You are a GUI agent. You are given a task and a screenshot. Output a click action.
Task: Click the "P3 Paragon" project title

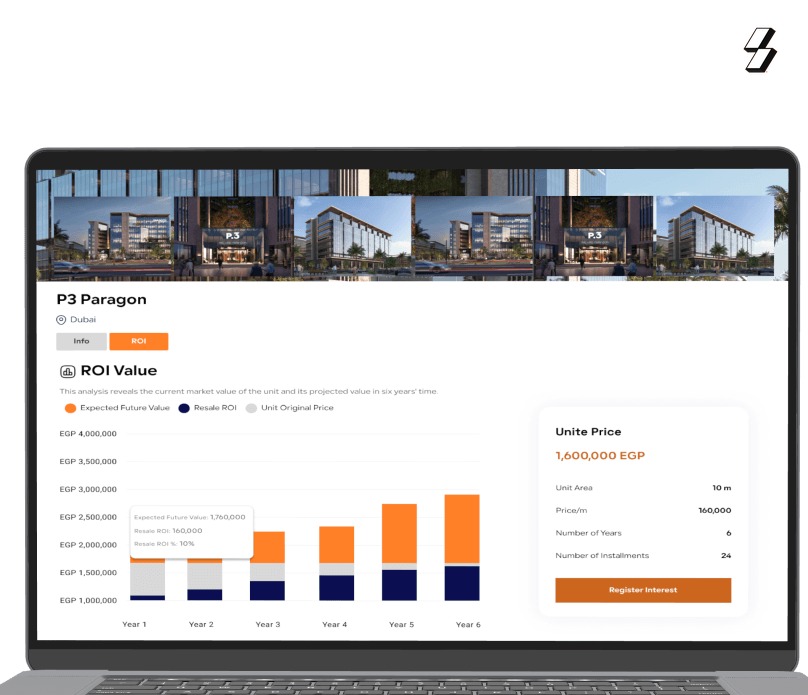(102, 299)
